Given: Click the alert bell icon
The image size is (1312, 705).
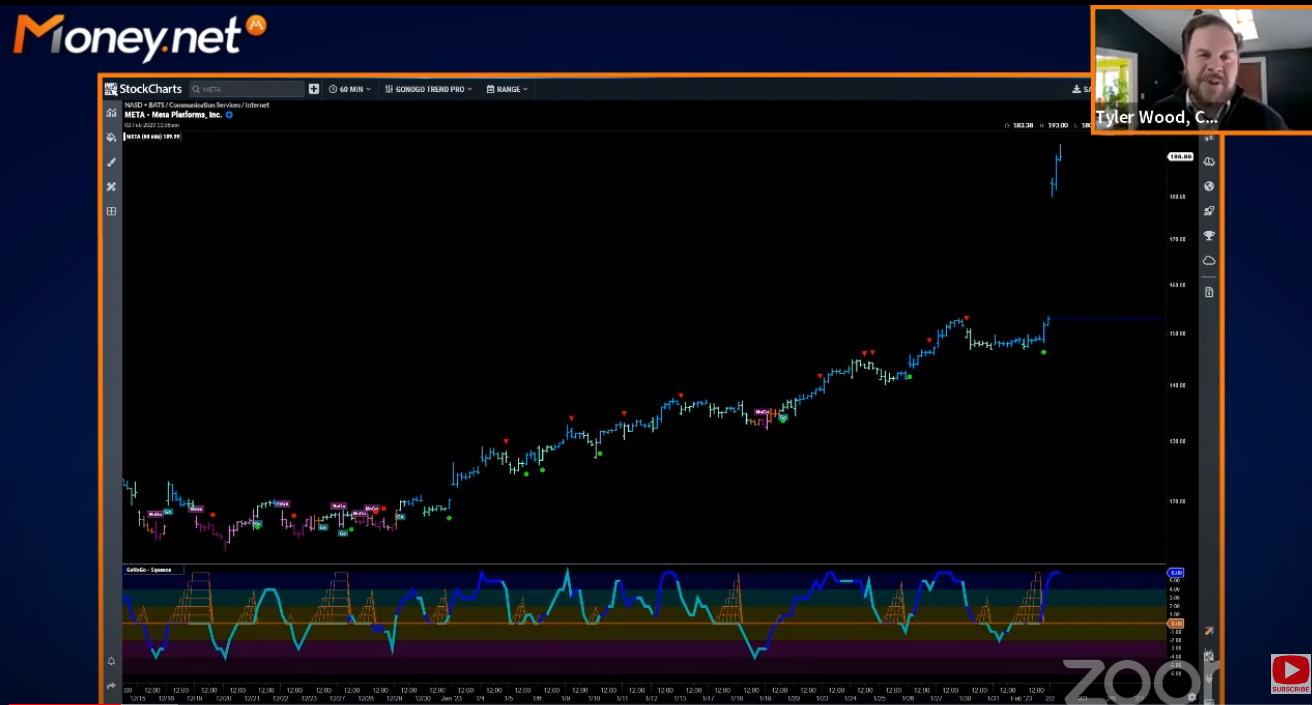Looking at the screenshot, I should 111,661.
